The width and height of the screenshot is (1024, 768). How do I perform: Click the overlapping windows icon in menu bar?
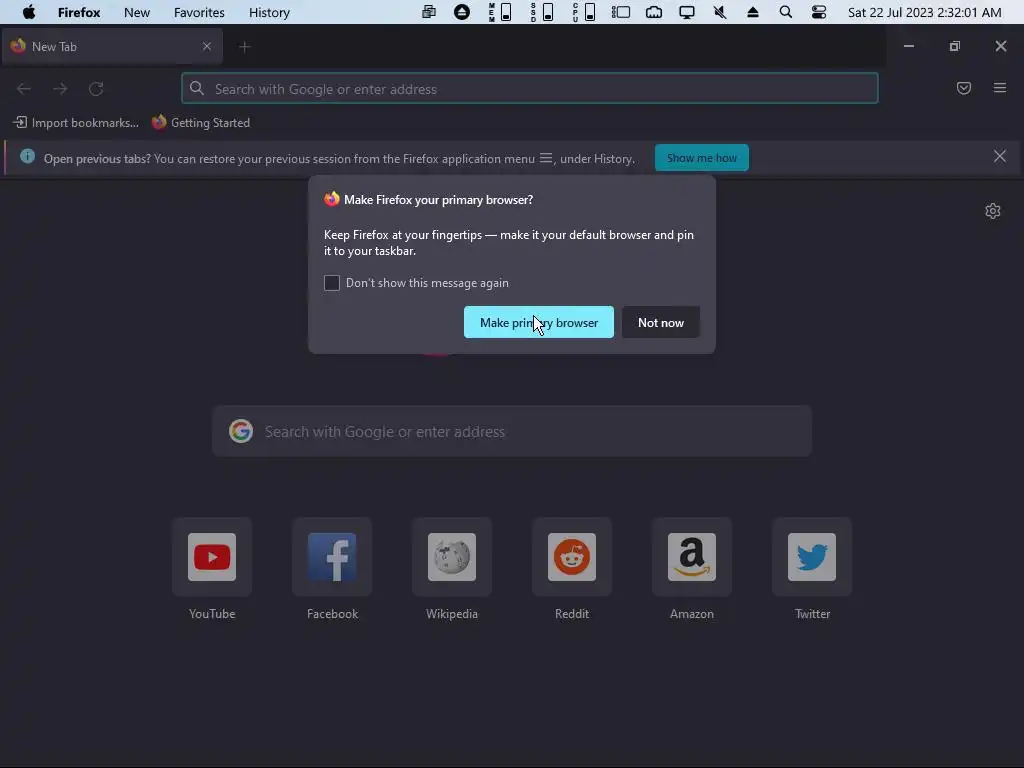[x=429, y=12]
